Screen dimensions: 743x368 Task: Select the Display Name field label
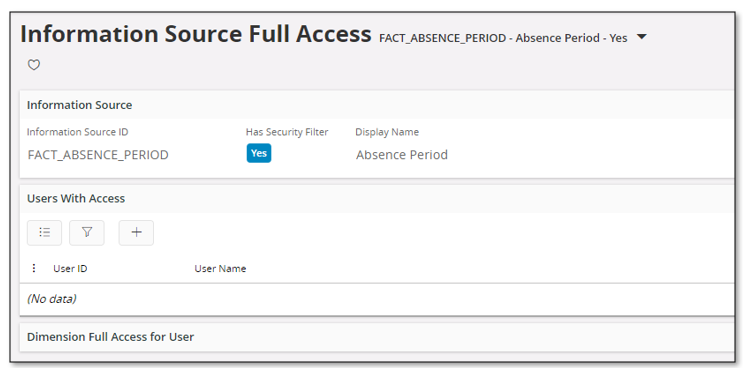coord(387,132)
